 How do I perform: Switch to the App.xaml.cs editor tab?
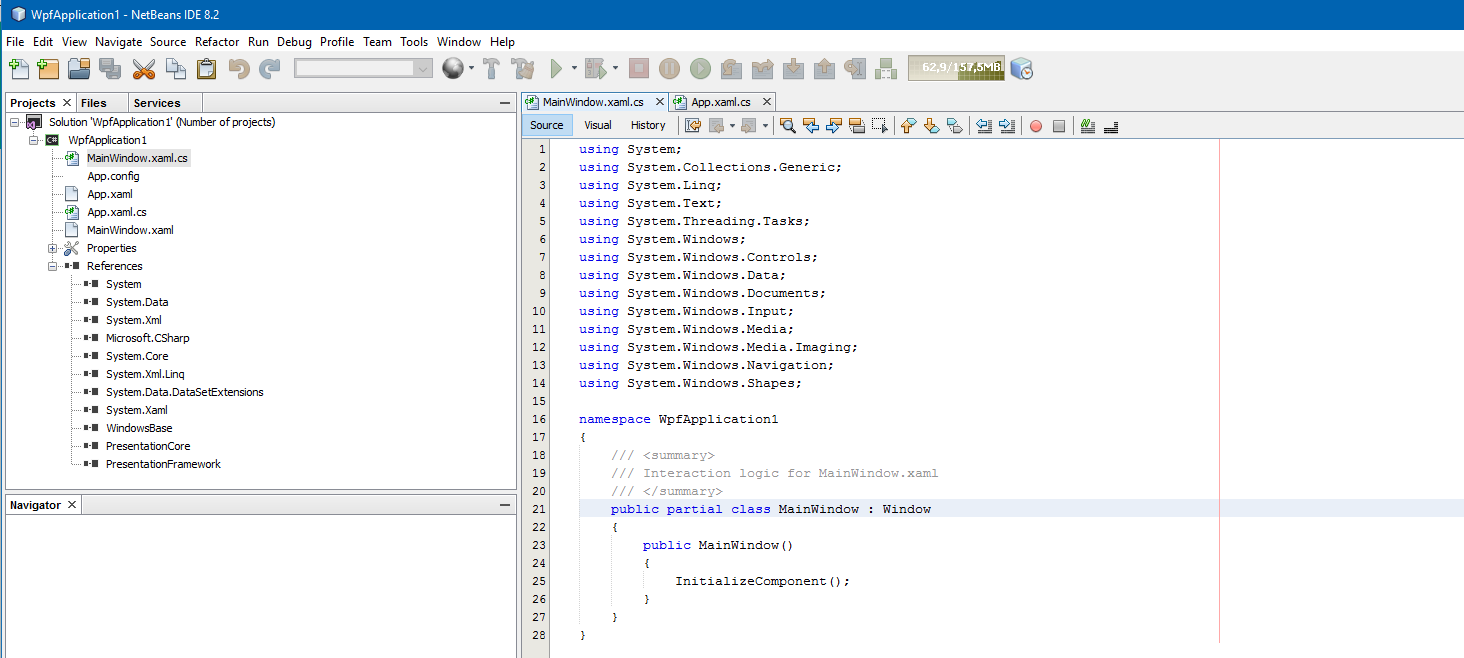click(720, 102)
